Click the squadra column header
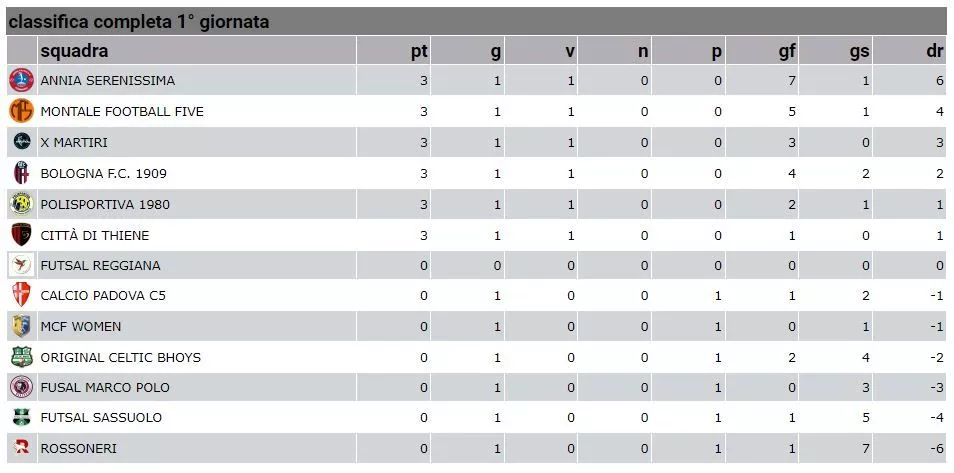954x473 pixels. [x=74, y=51]
